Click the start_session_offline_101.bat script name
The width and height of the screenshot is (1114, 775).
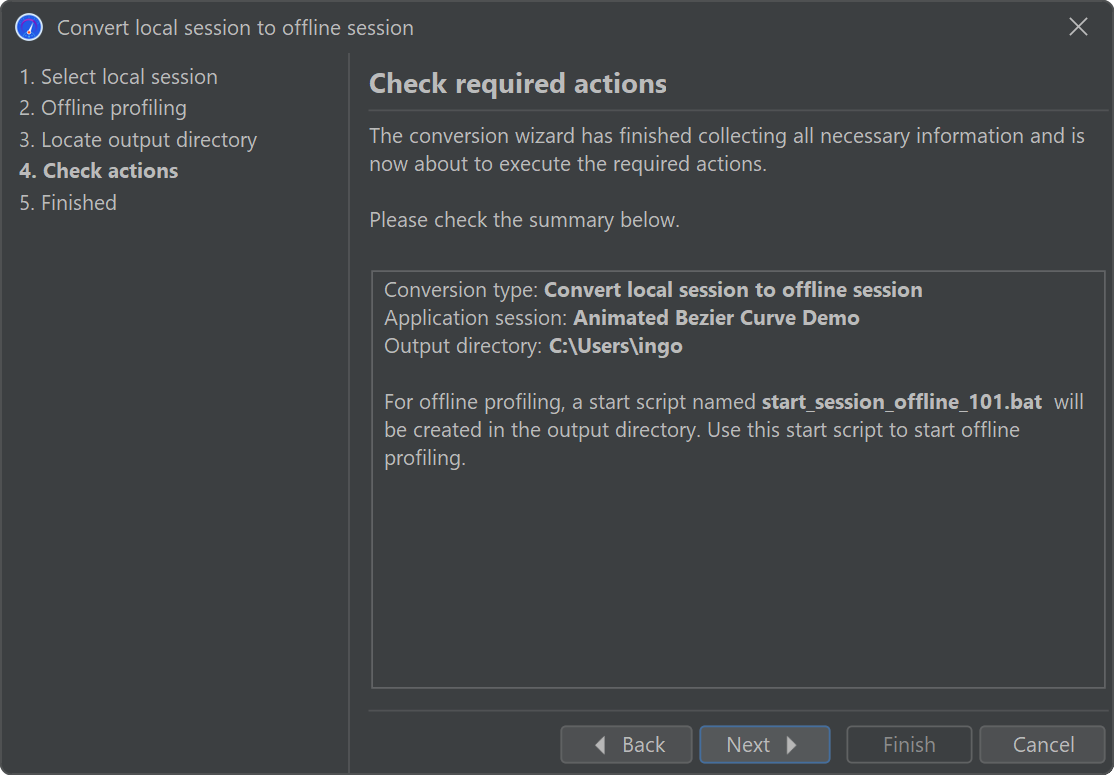(x=901, y=402)
